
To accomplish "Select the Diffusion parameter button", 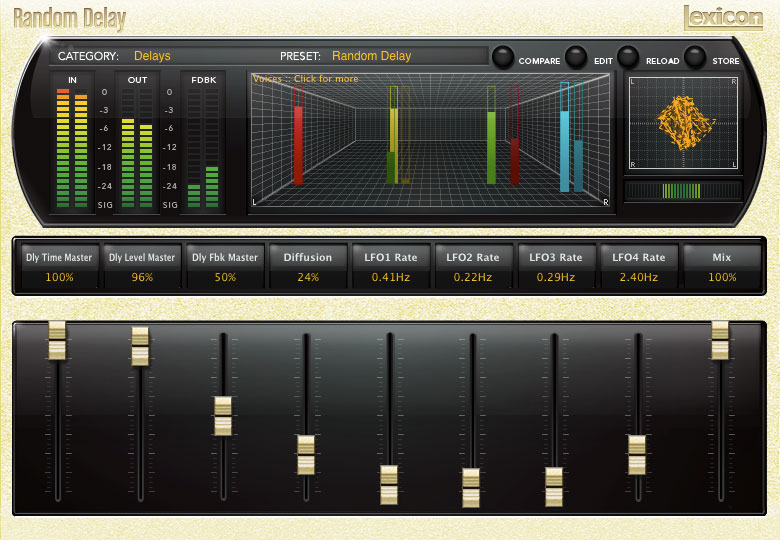I will (x=308, y=266).
